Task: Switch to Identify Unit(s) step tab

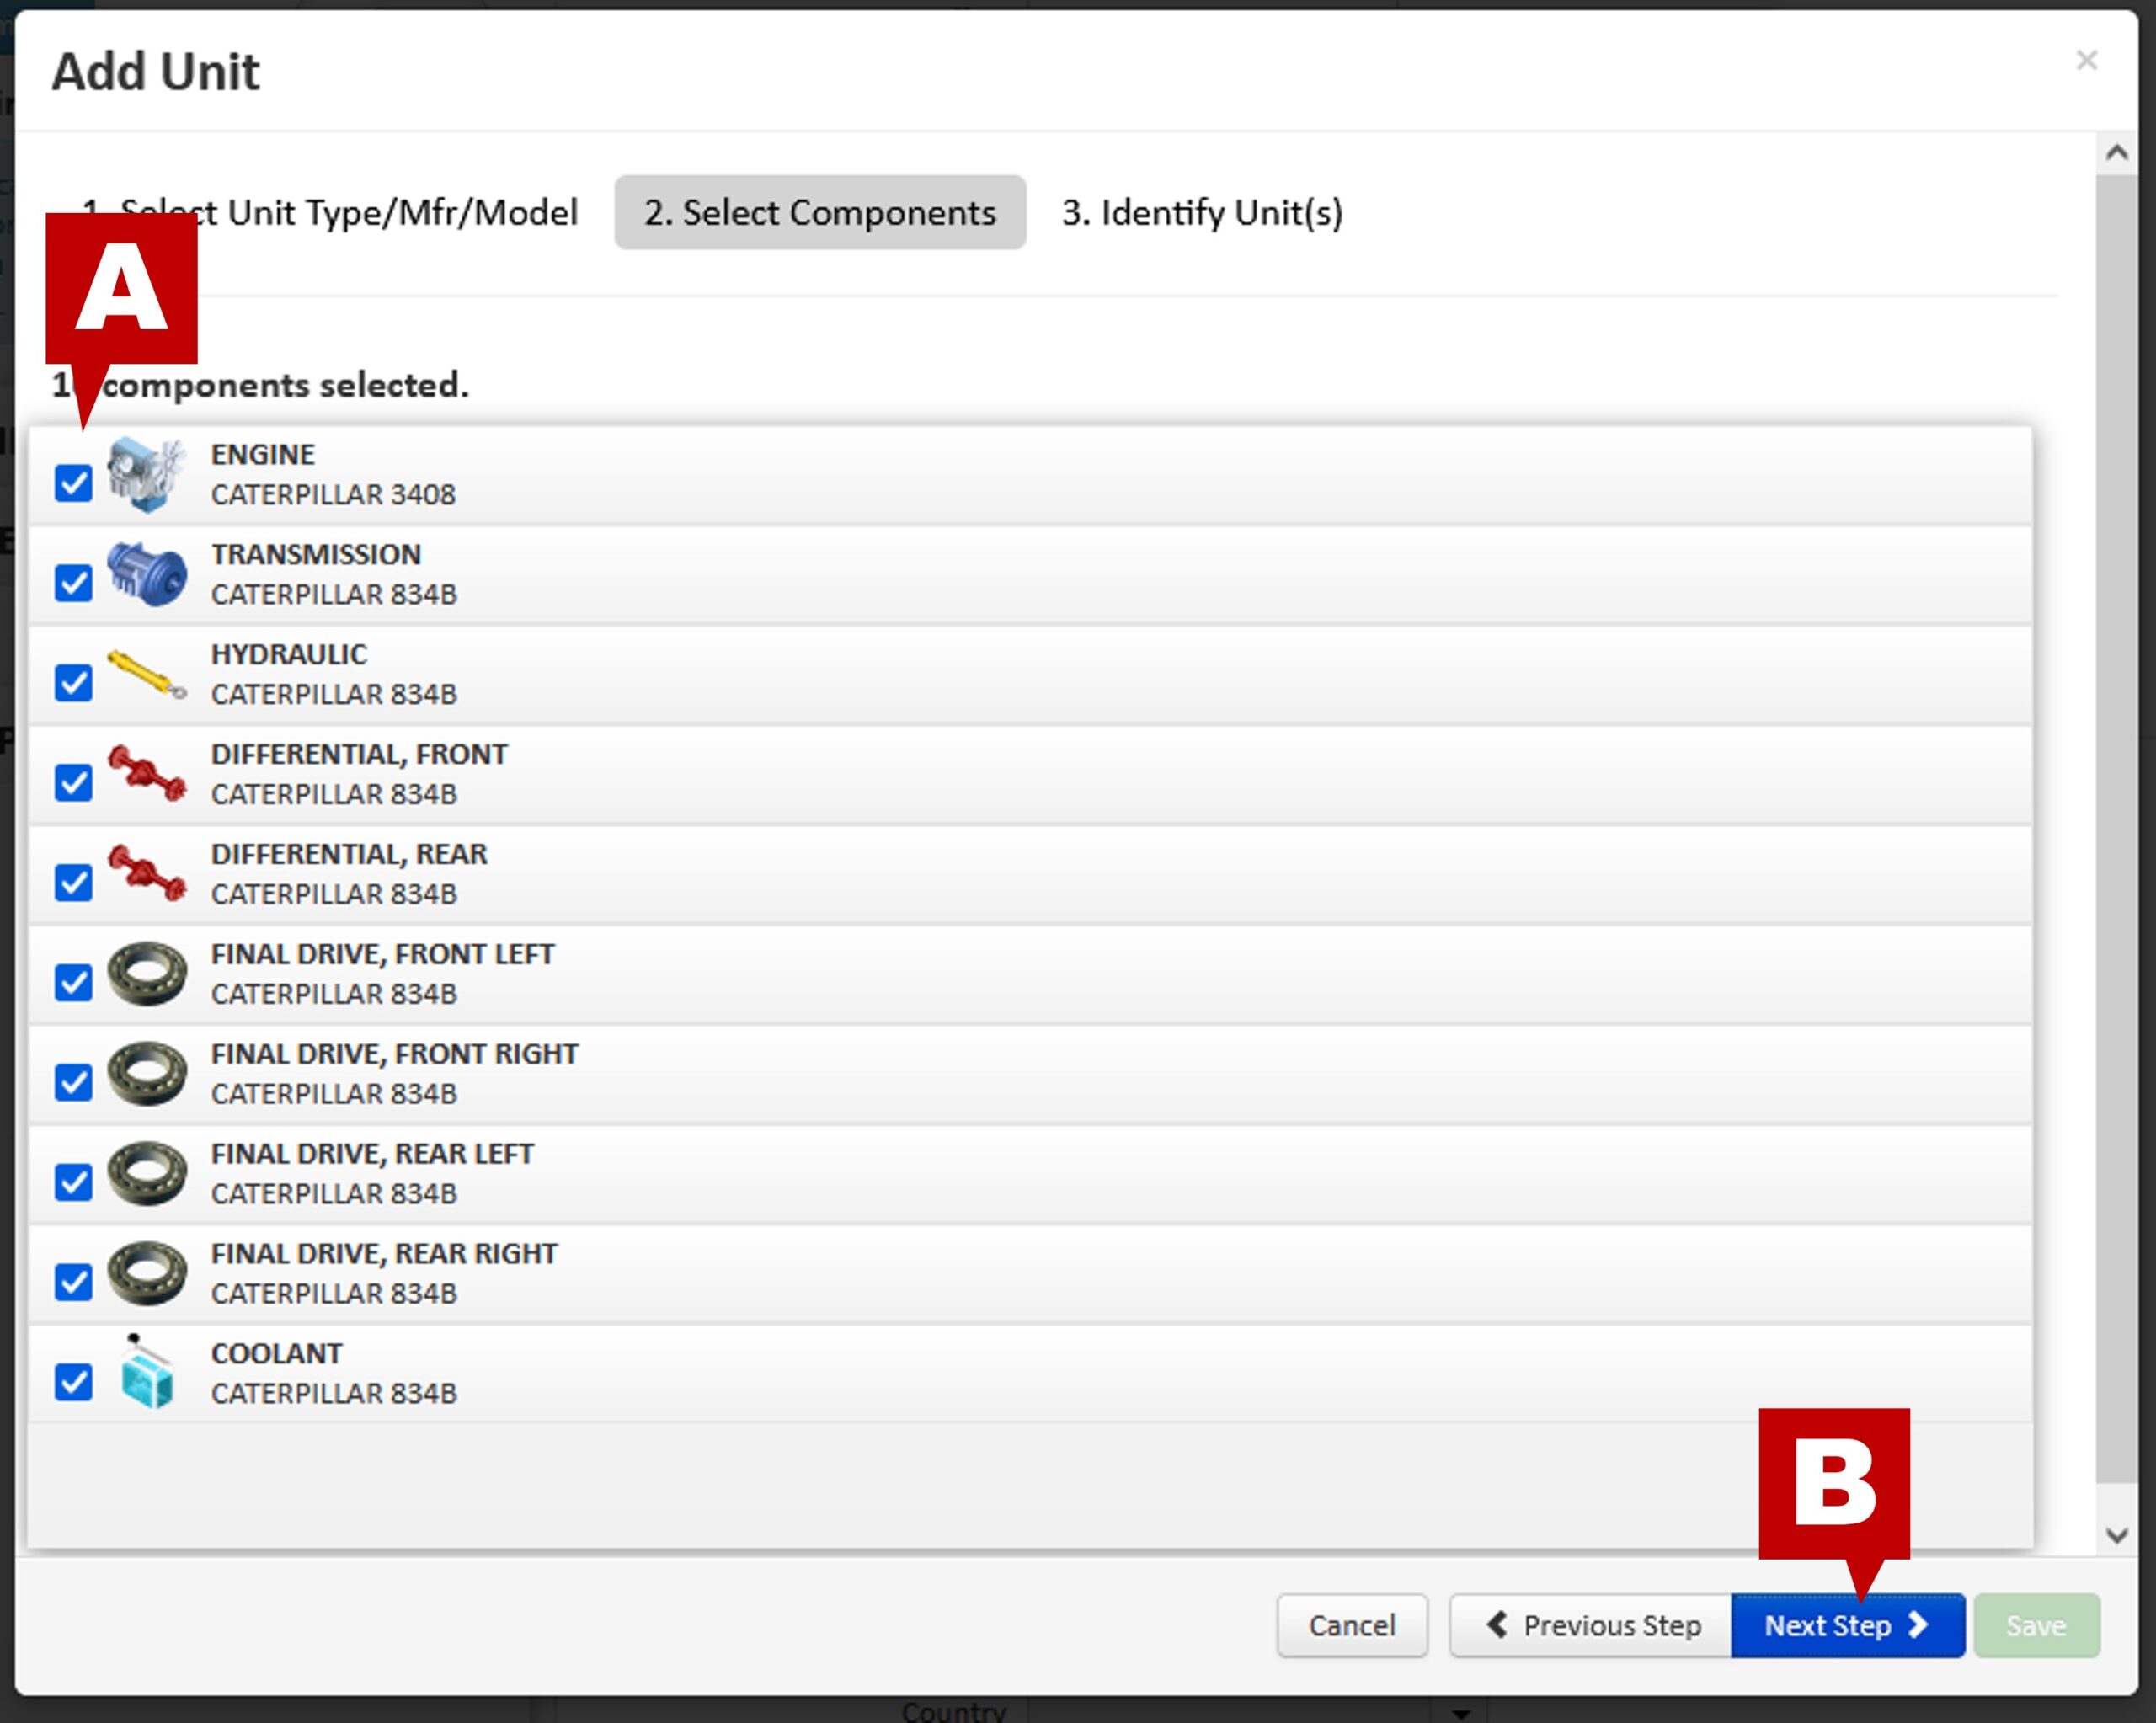Action: click(x=1201, y=213)
